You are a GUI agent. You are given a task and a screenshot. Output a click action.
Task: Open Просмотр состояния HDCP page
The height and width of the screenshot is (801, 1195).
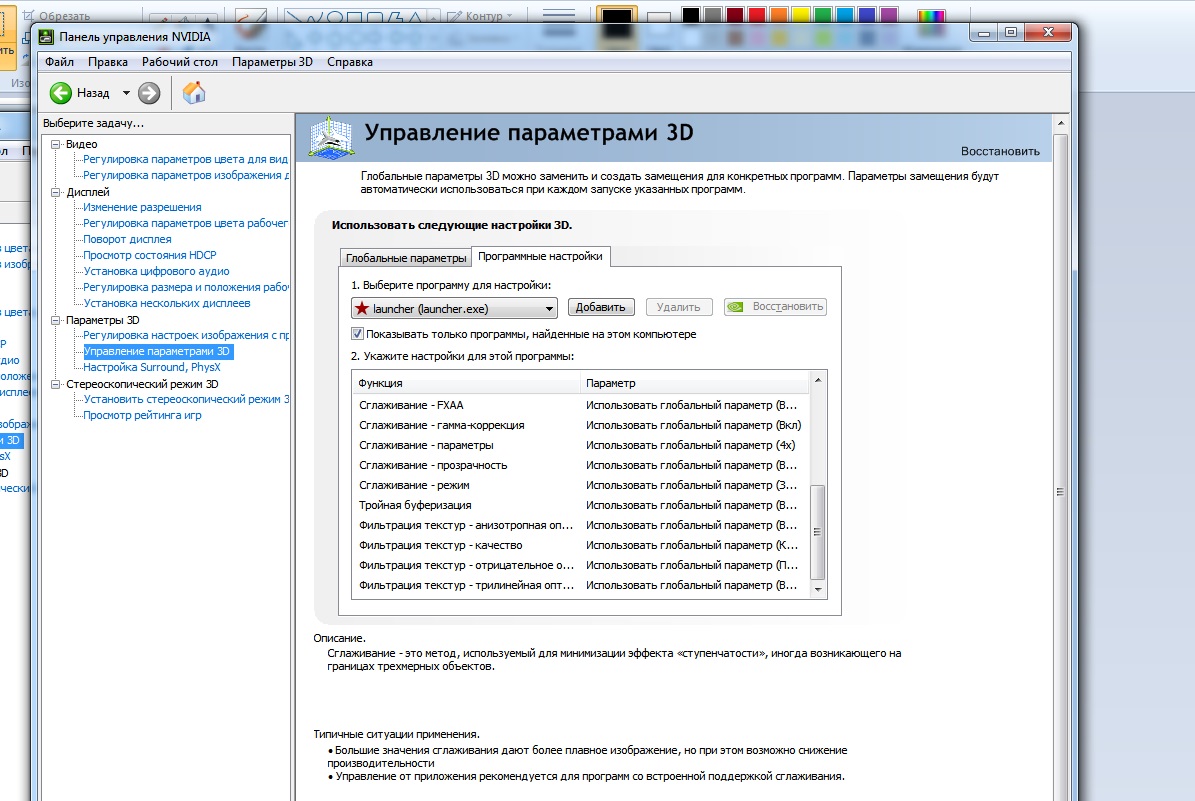(x=149, y=255)
